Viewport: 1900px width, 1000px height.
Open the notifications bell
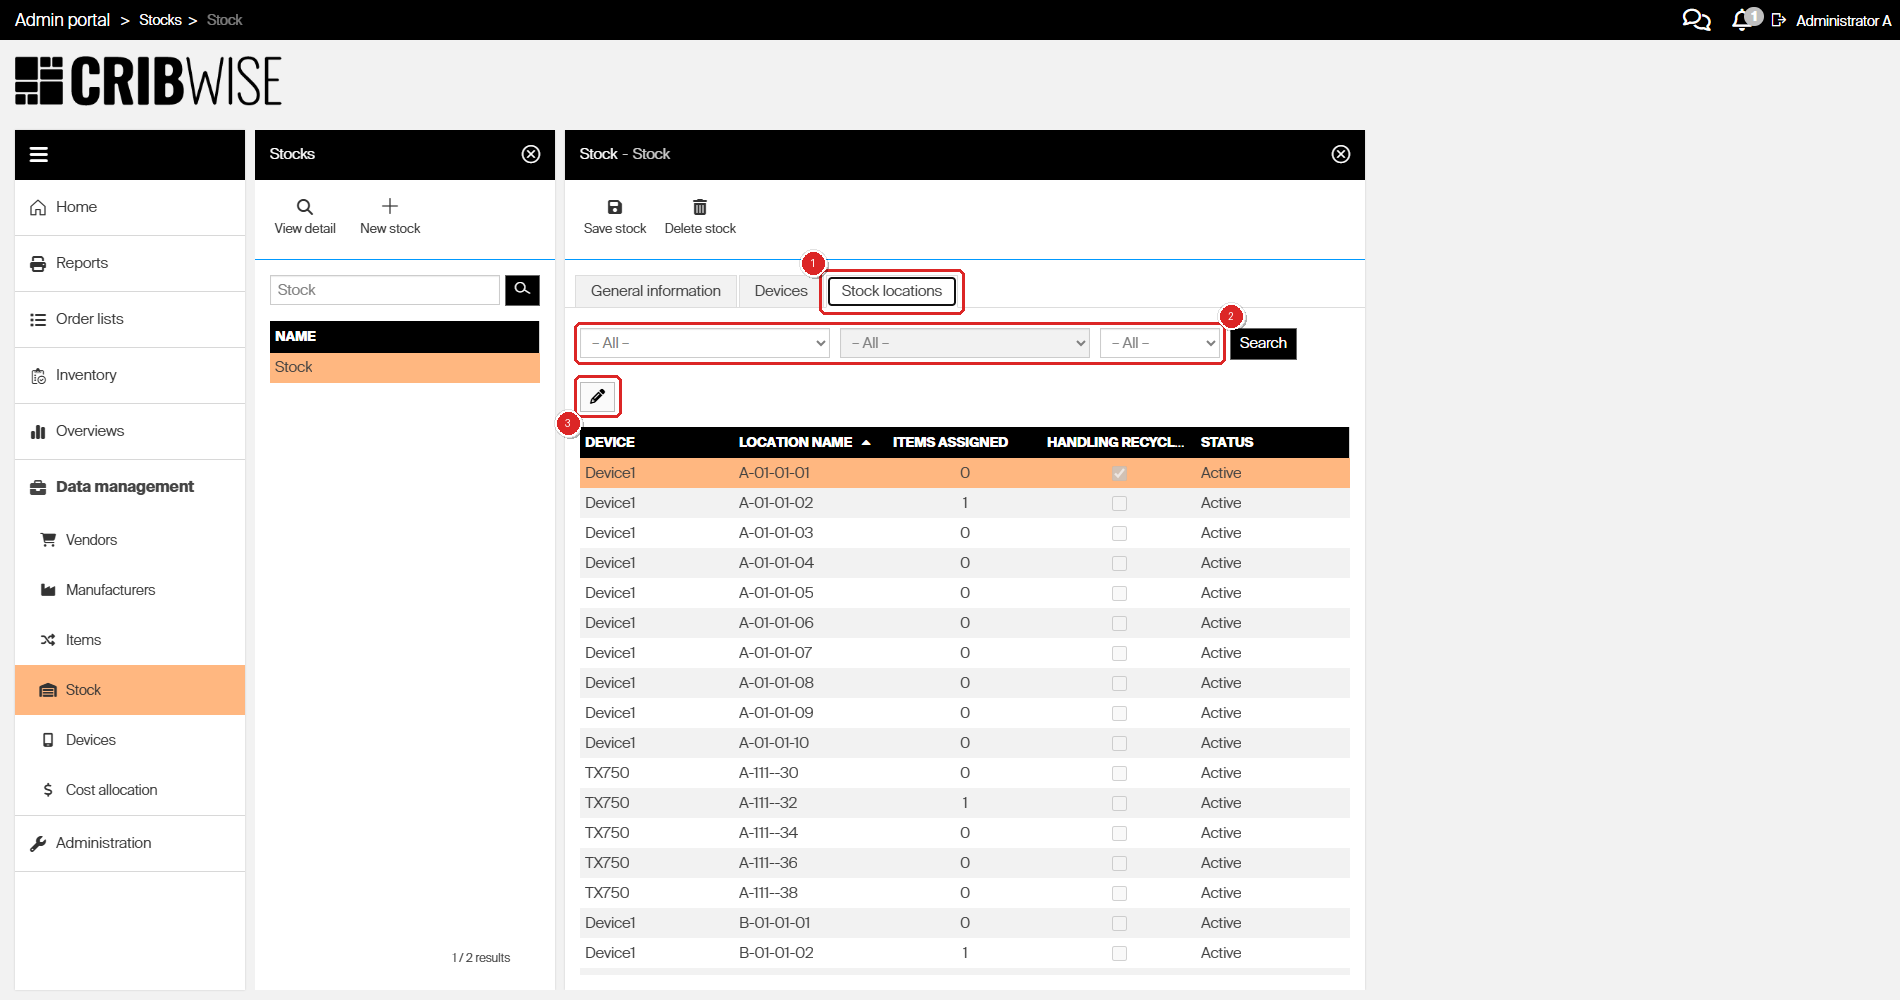click(1744, 20)
